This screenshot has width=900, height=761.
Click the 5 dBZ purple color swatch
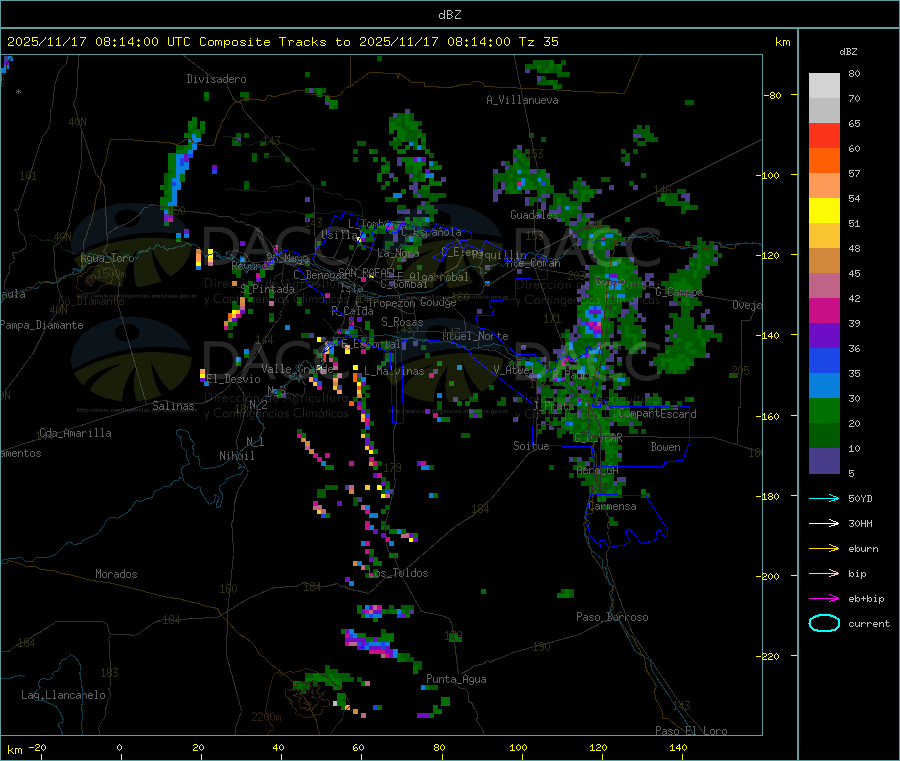click(824, 461)
